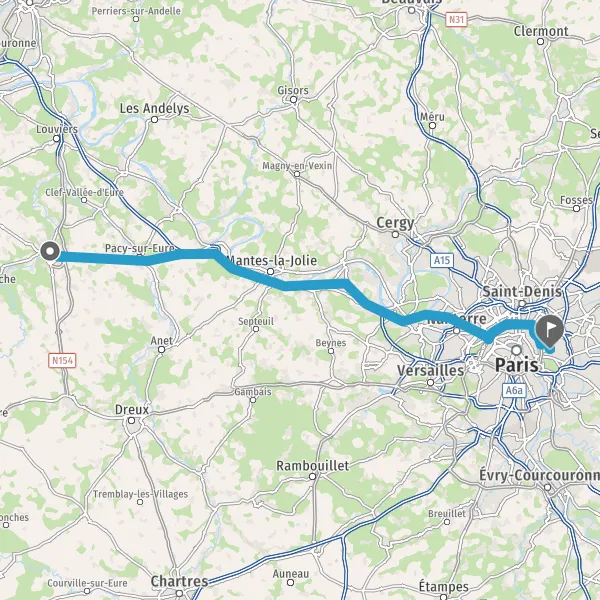600x600 pixels.
Task: Click the Mantes-la-Jolie town dot
Action: tap(271, 272)
